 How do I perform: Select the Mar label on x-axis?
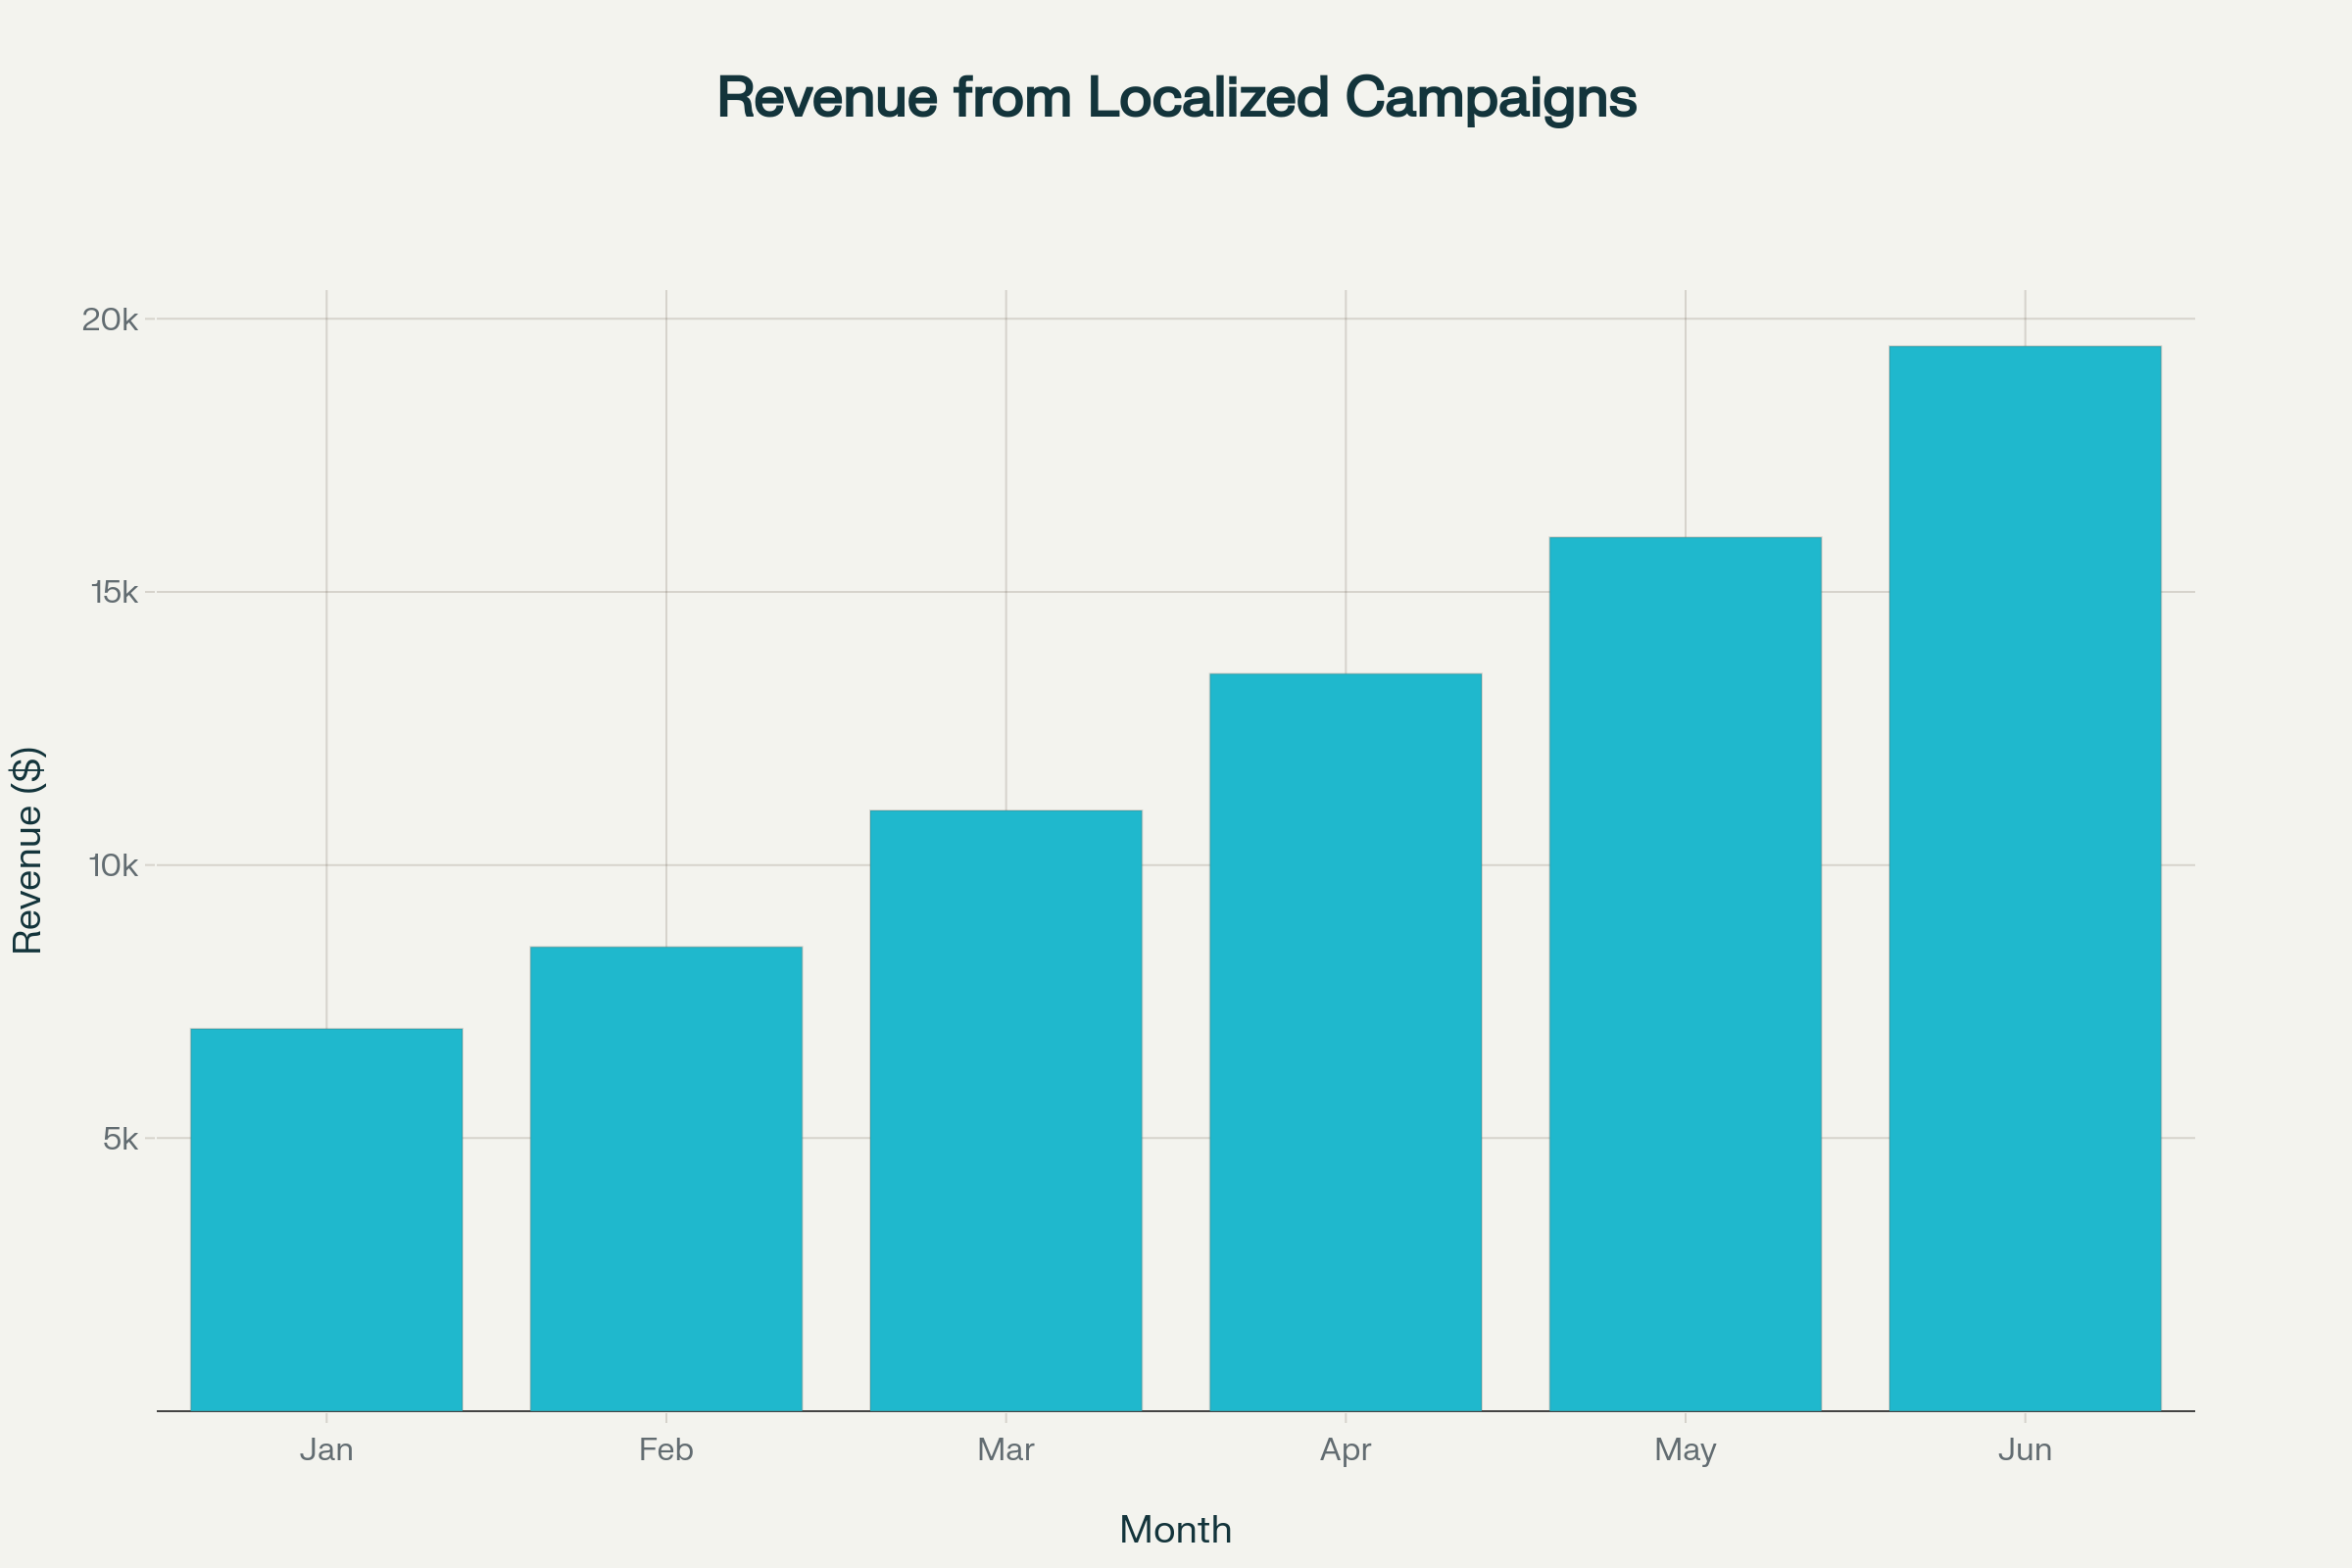(1006, 1450)
